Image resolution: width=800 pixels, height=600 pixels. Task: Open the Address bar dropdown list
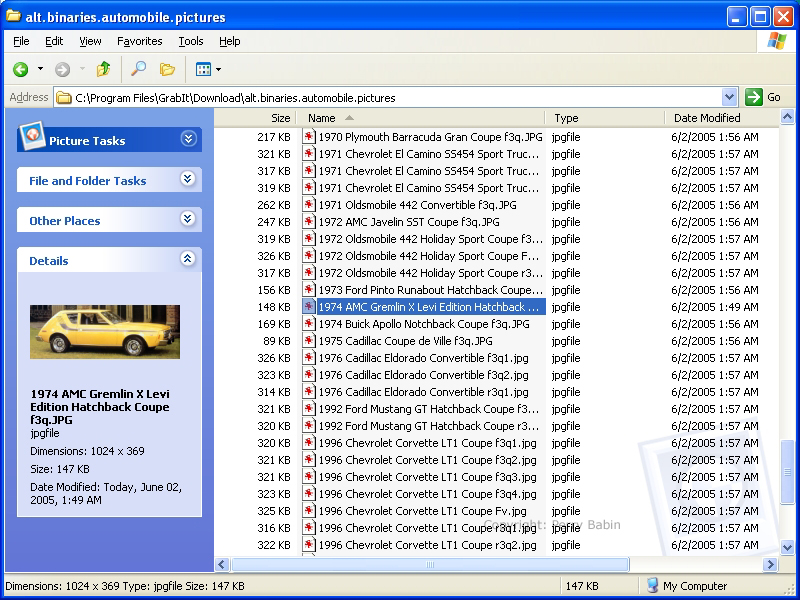(x=730, y=97)
